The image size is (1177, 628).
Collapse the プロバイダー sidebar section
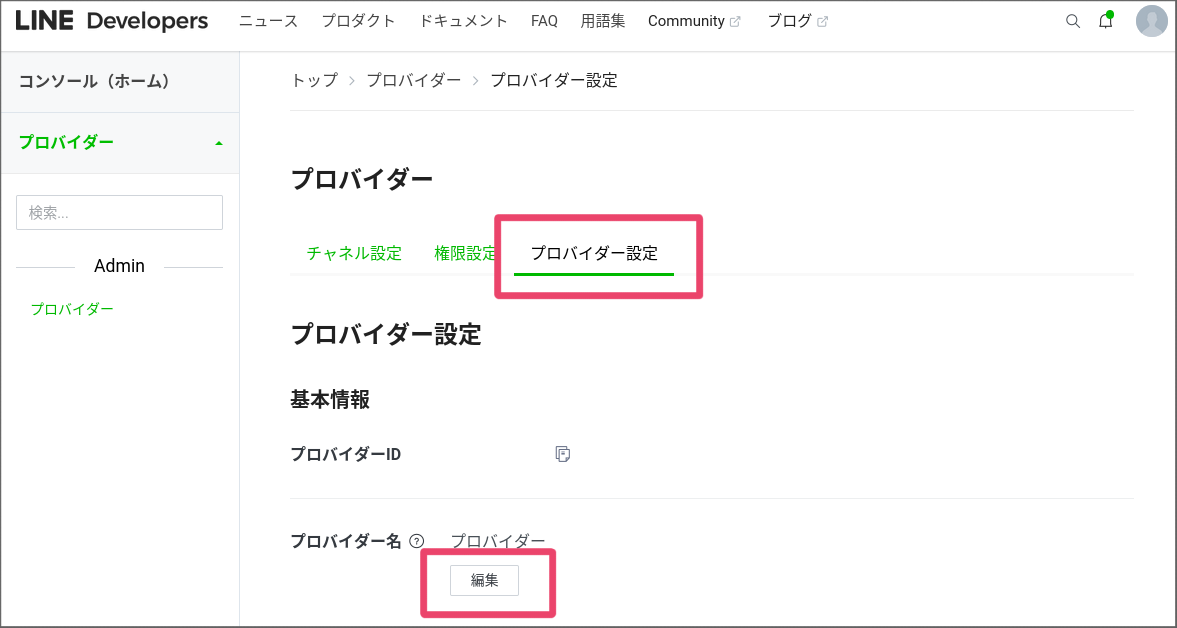[x=218, y=142]
